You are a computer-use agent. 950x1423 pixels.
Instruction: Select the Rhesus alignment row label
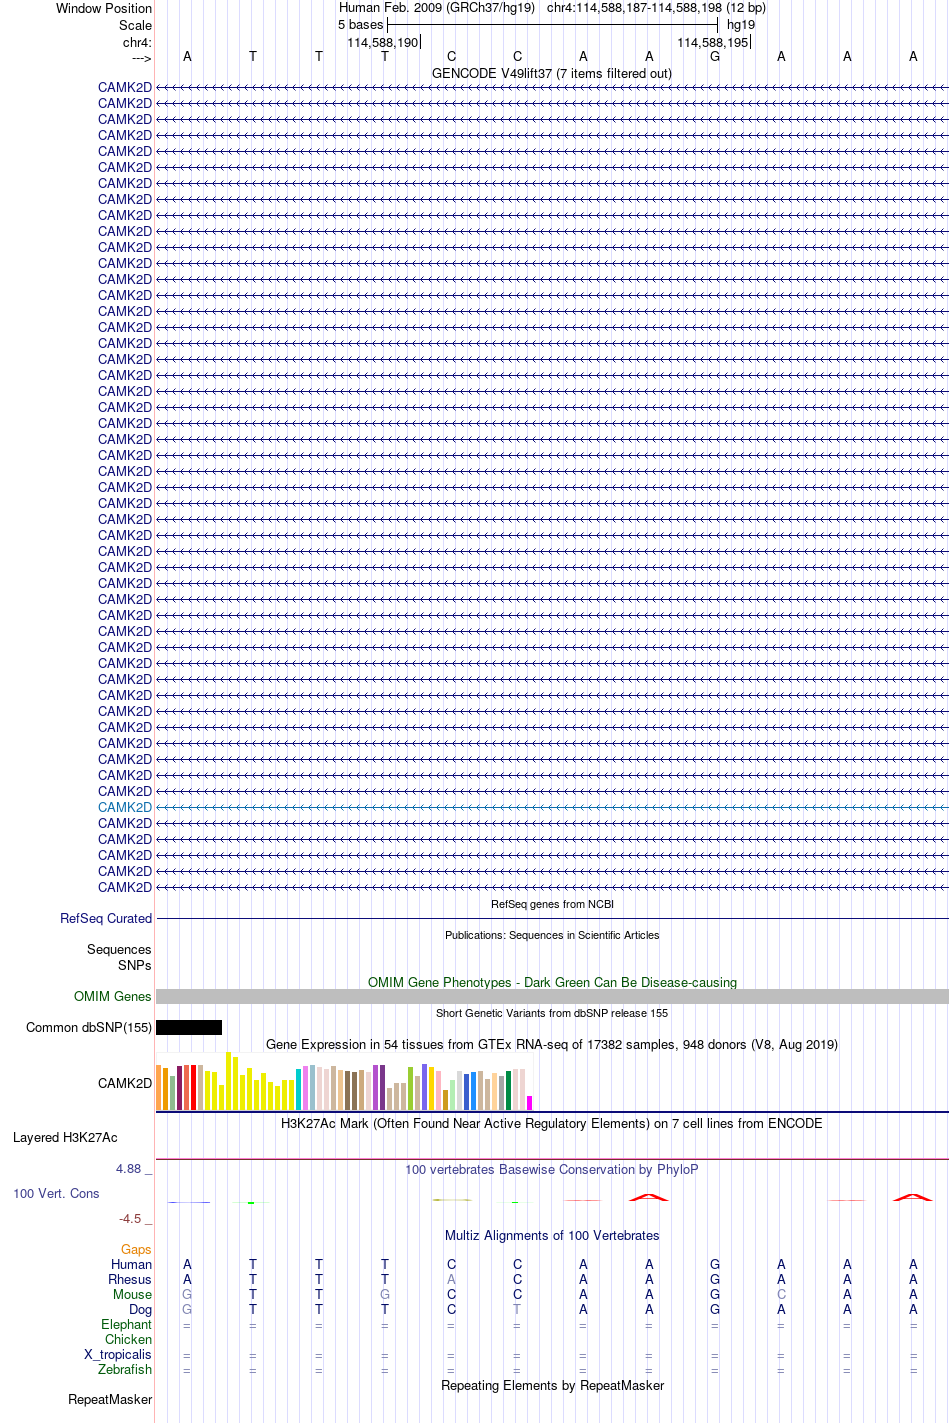[130, 1280]
